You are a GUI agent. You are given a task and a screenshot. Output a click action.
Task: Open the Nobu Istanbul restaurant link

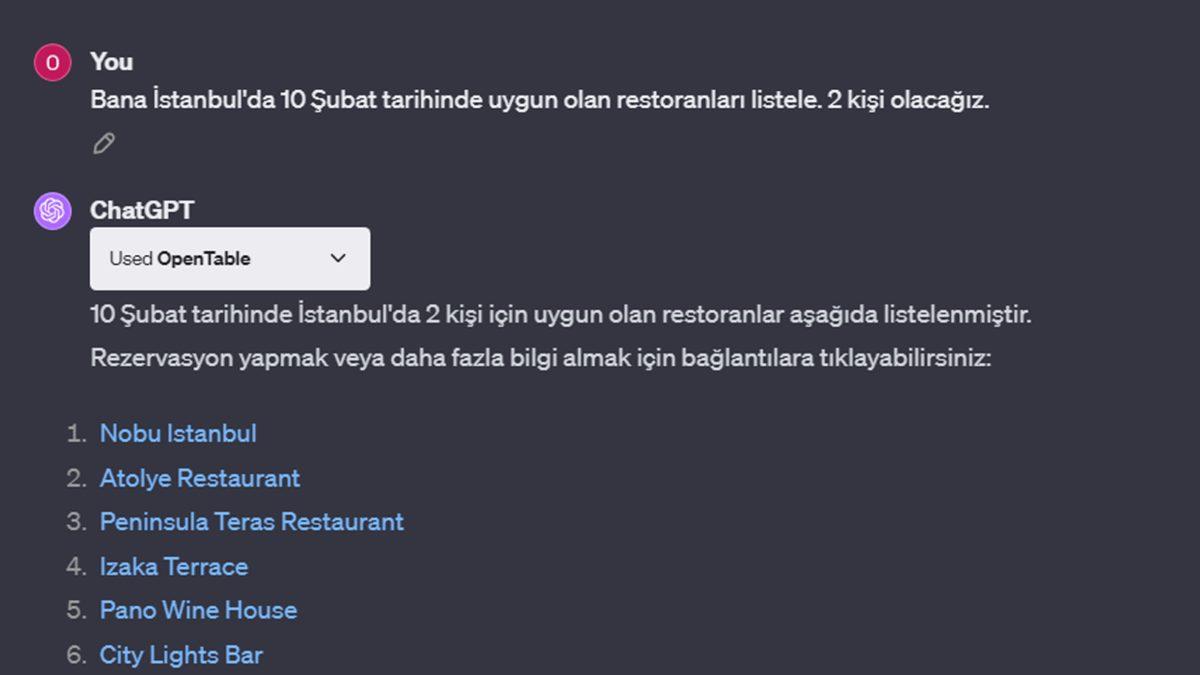[x=178, y=433]
